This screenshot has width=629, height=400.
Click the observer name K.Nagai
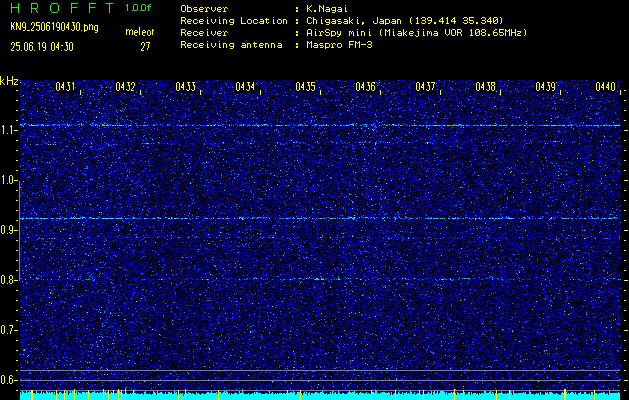(327, 8)
